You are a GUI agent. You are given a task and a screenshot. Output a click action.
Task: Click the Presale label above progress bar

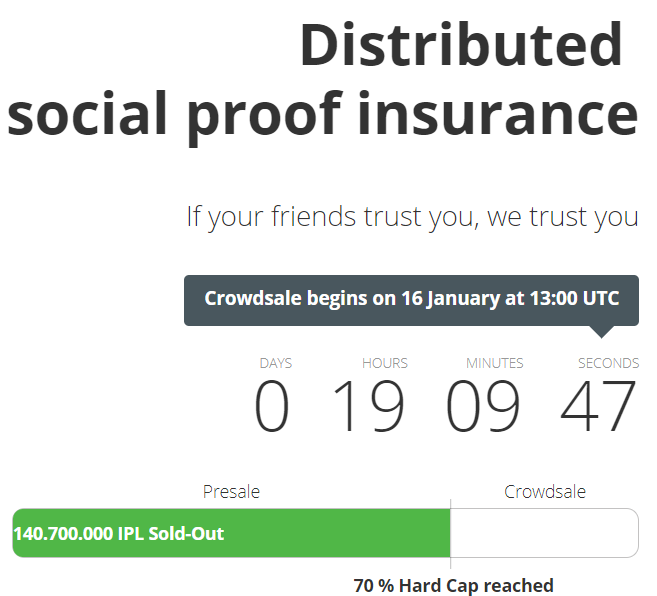[231, 492]
